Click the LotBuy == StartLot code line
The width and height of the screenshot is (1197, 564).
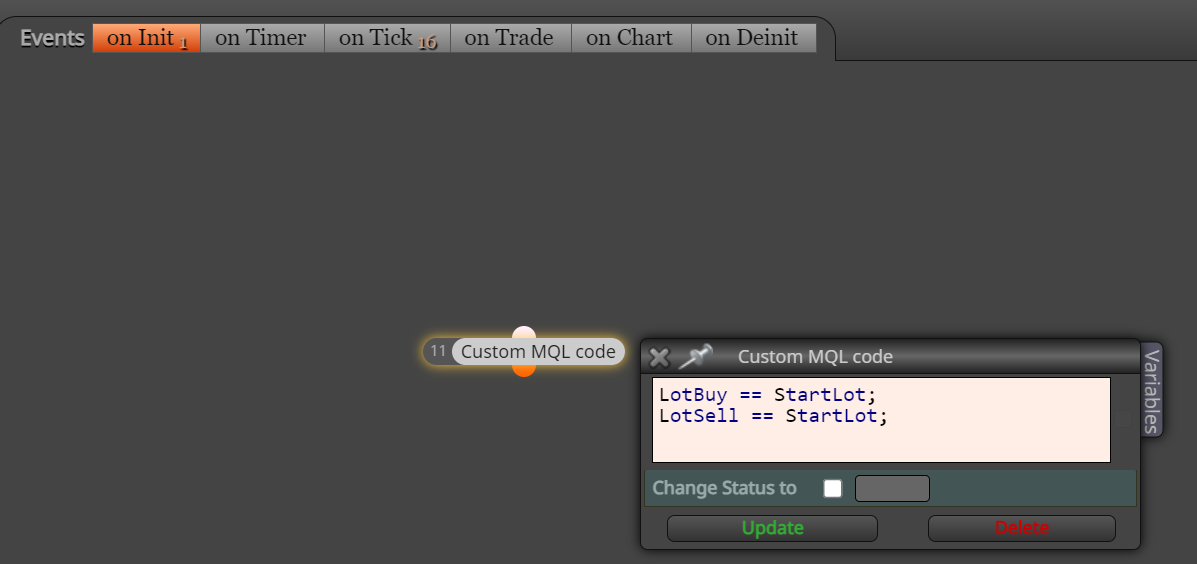click(x=768, y=395)
